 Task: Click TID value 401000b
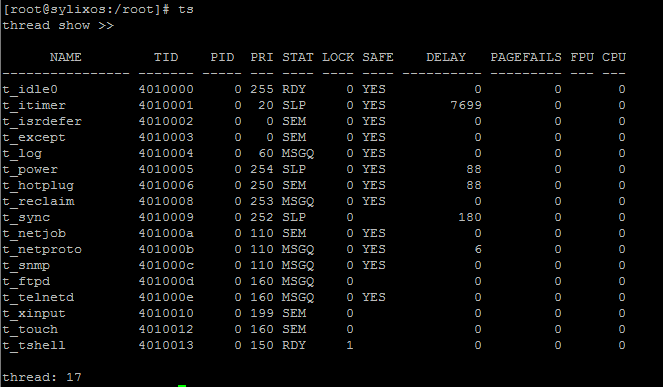pyautogui.click(x=166, y=250)
